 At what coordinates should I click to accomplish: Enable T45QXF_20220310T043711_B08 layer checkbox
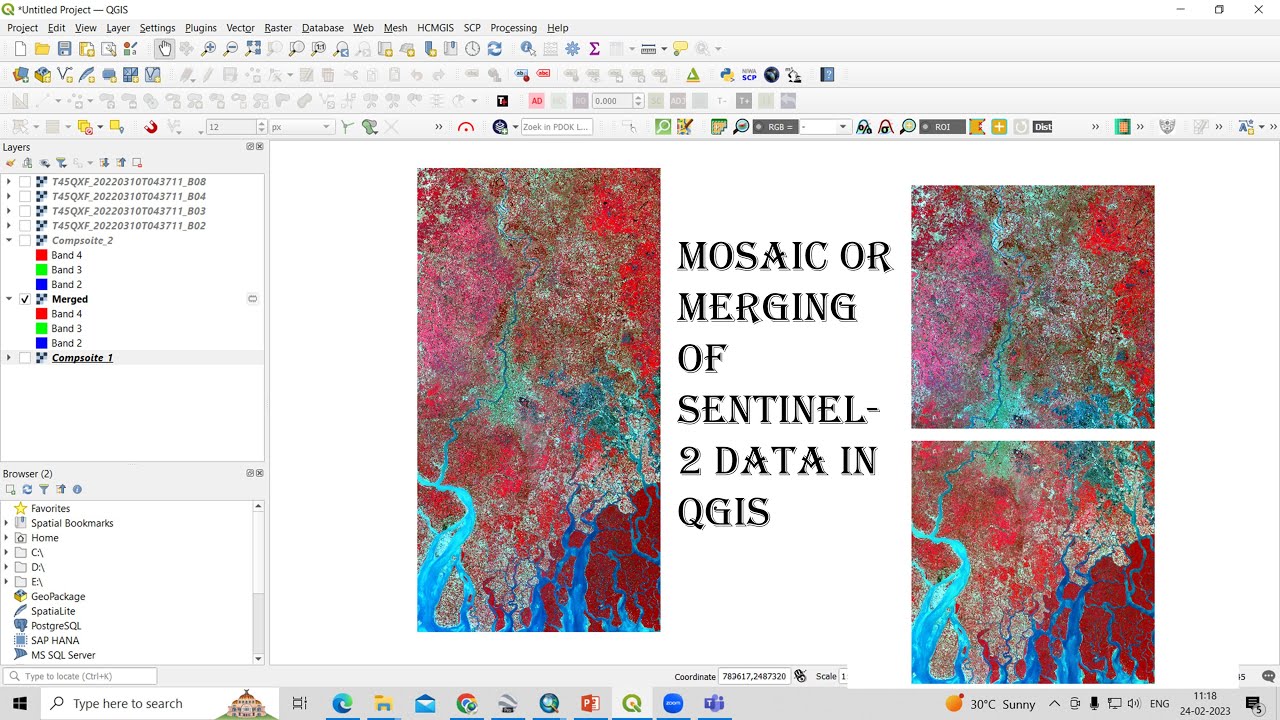pos(25,182)
